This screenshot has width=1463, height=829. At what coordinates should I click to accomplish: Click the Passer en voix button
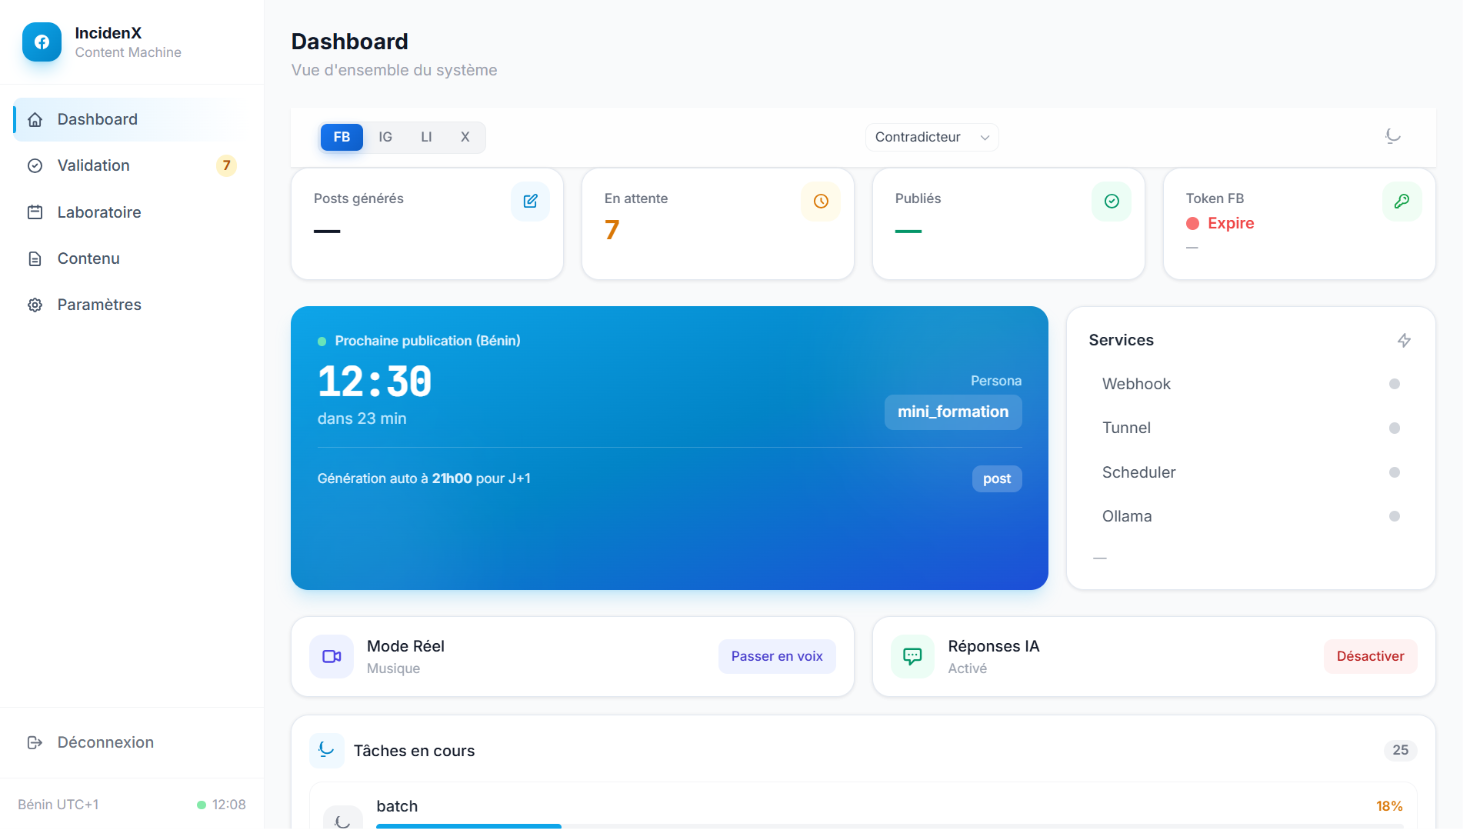pos(777,656)
